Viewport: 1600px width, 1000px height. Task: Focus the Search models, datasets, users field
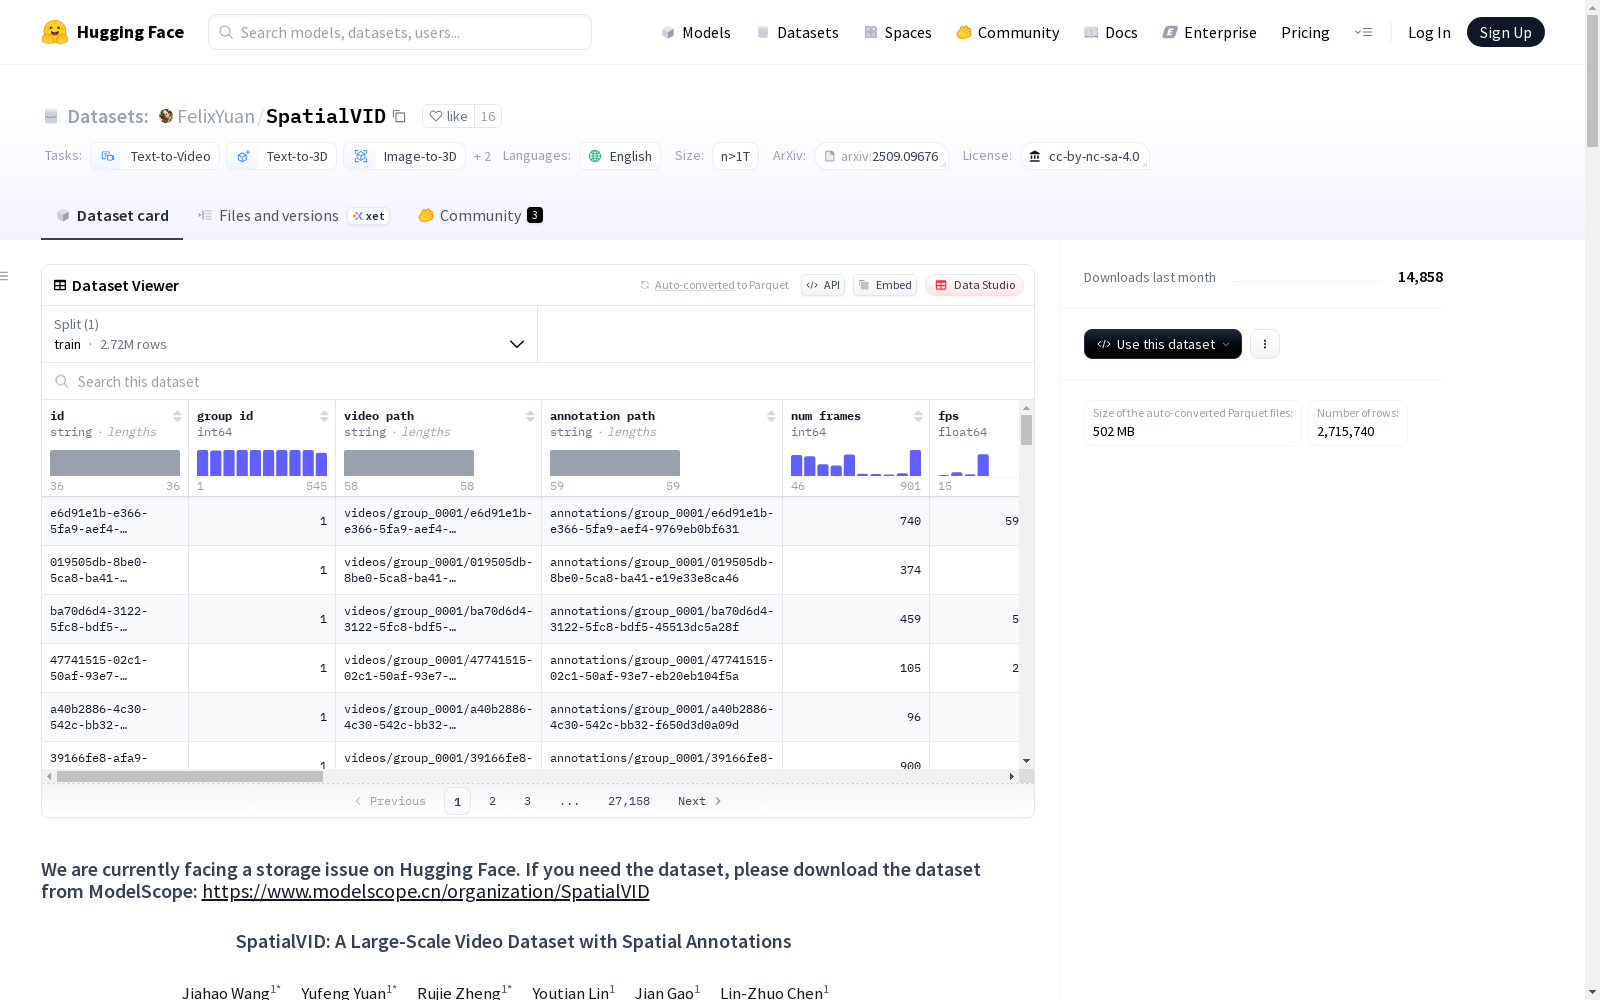(x=400, y=32)
